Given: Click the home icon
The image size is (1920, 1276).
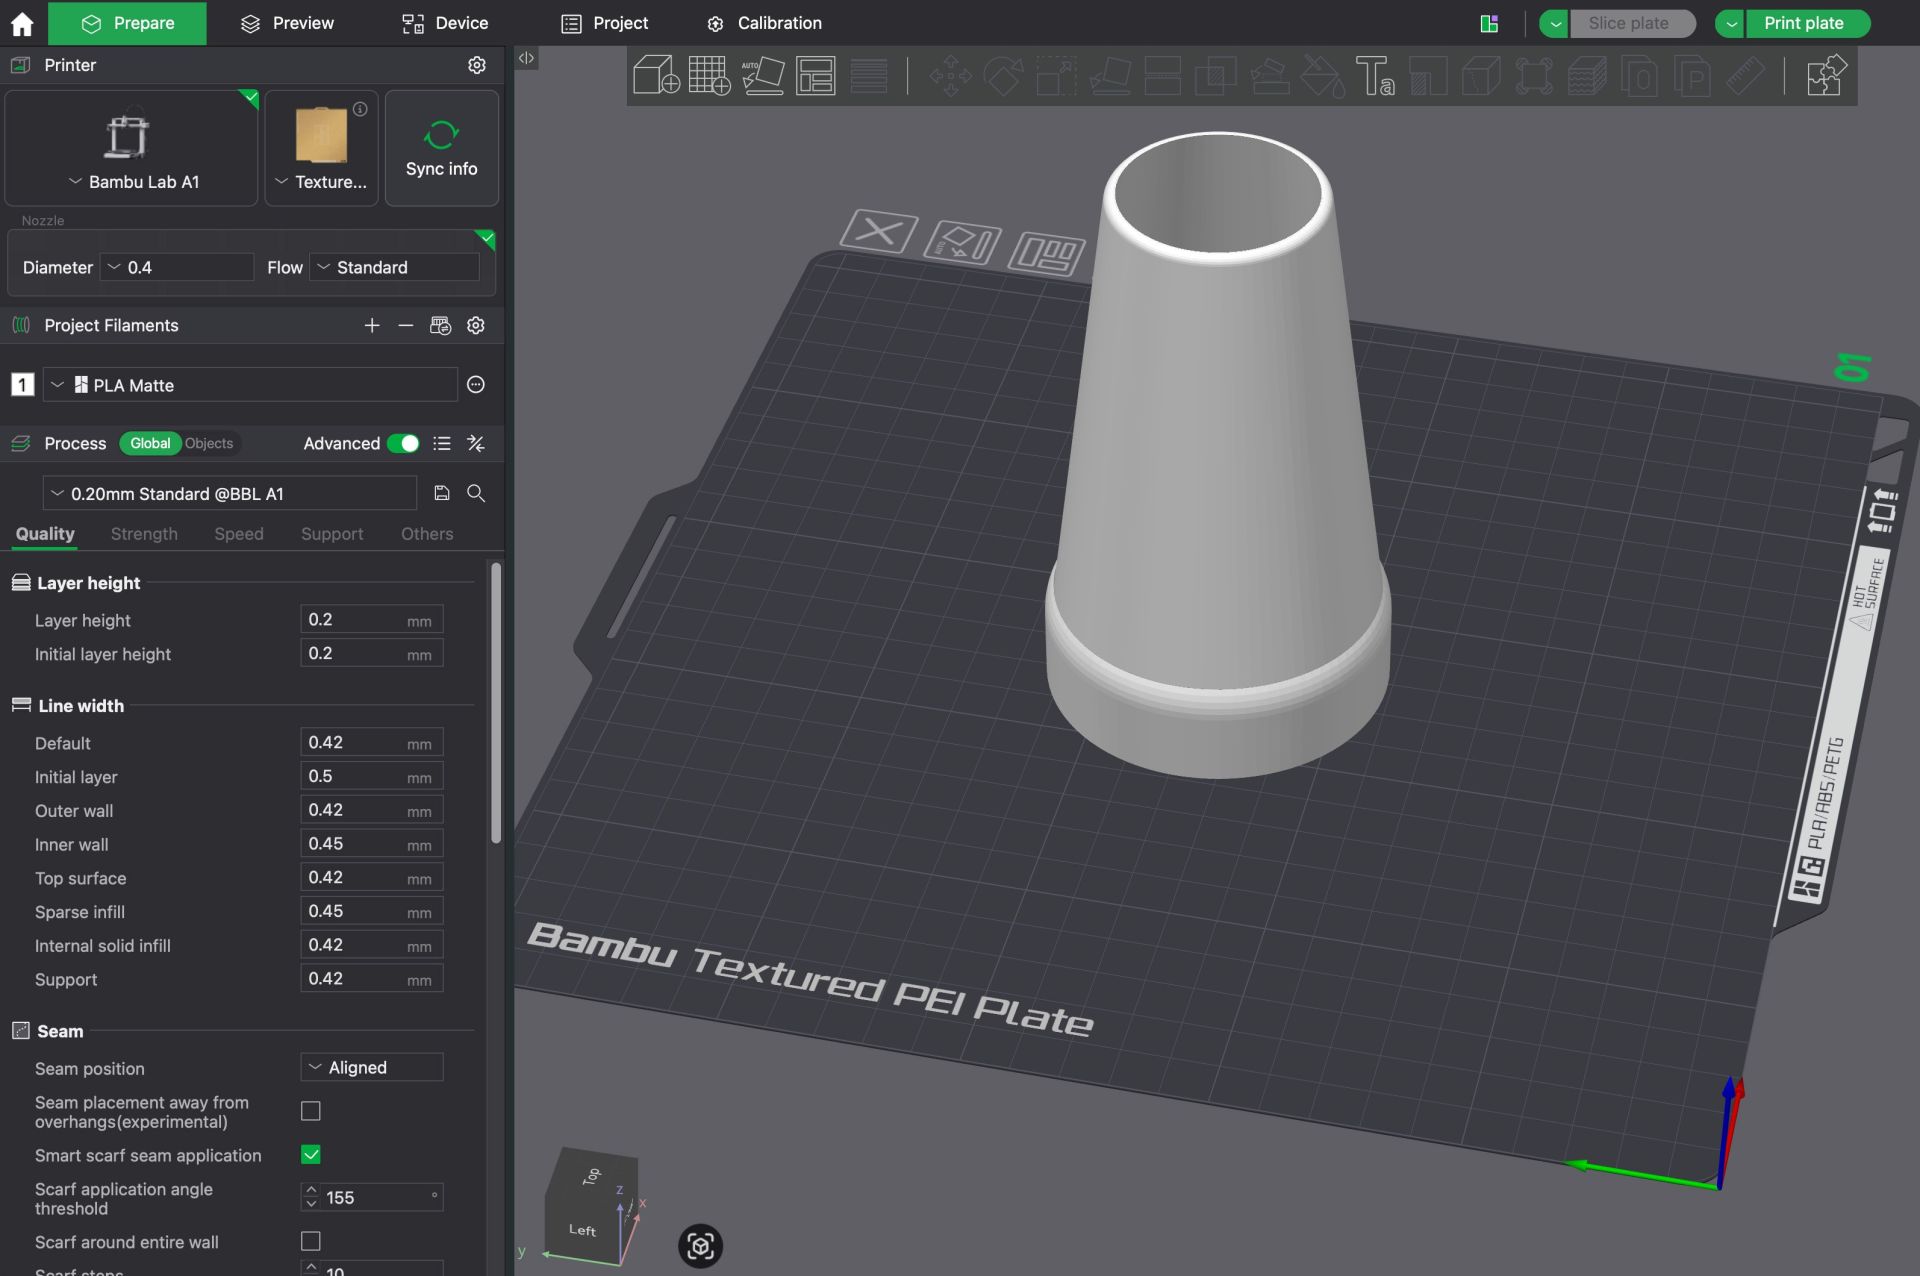Looking at the screenshot, I should (x=22, y=23).
